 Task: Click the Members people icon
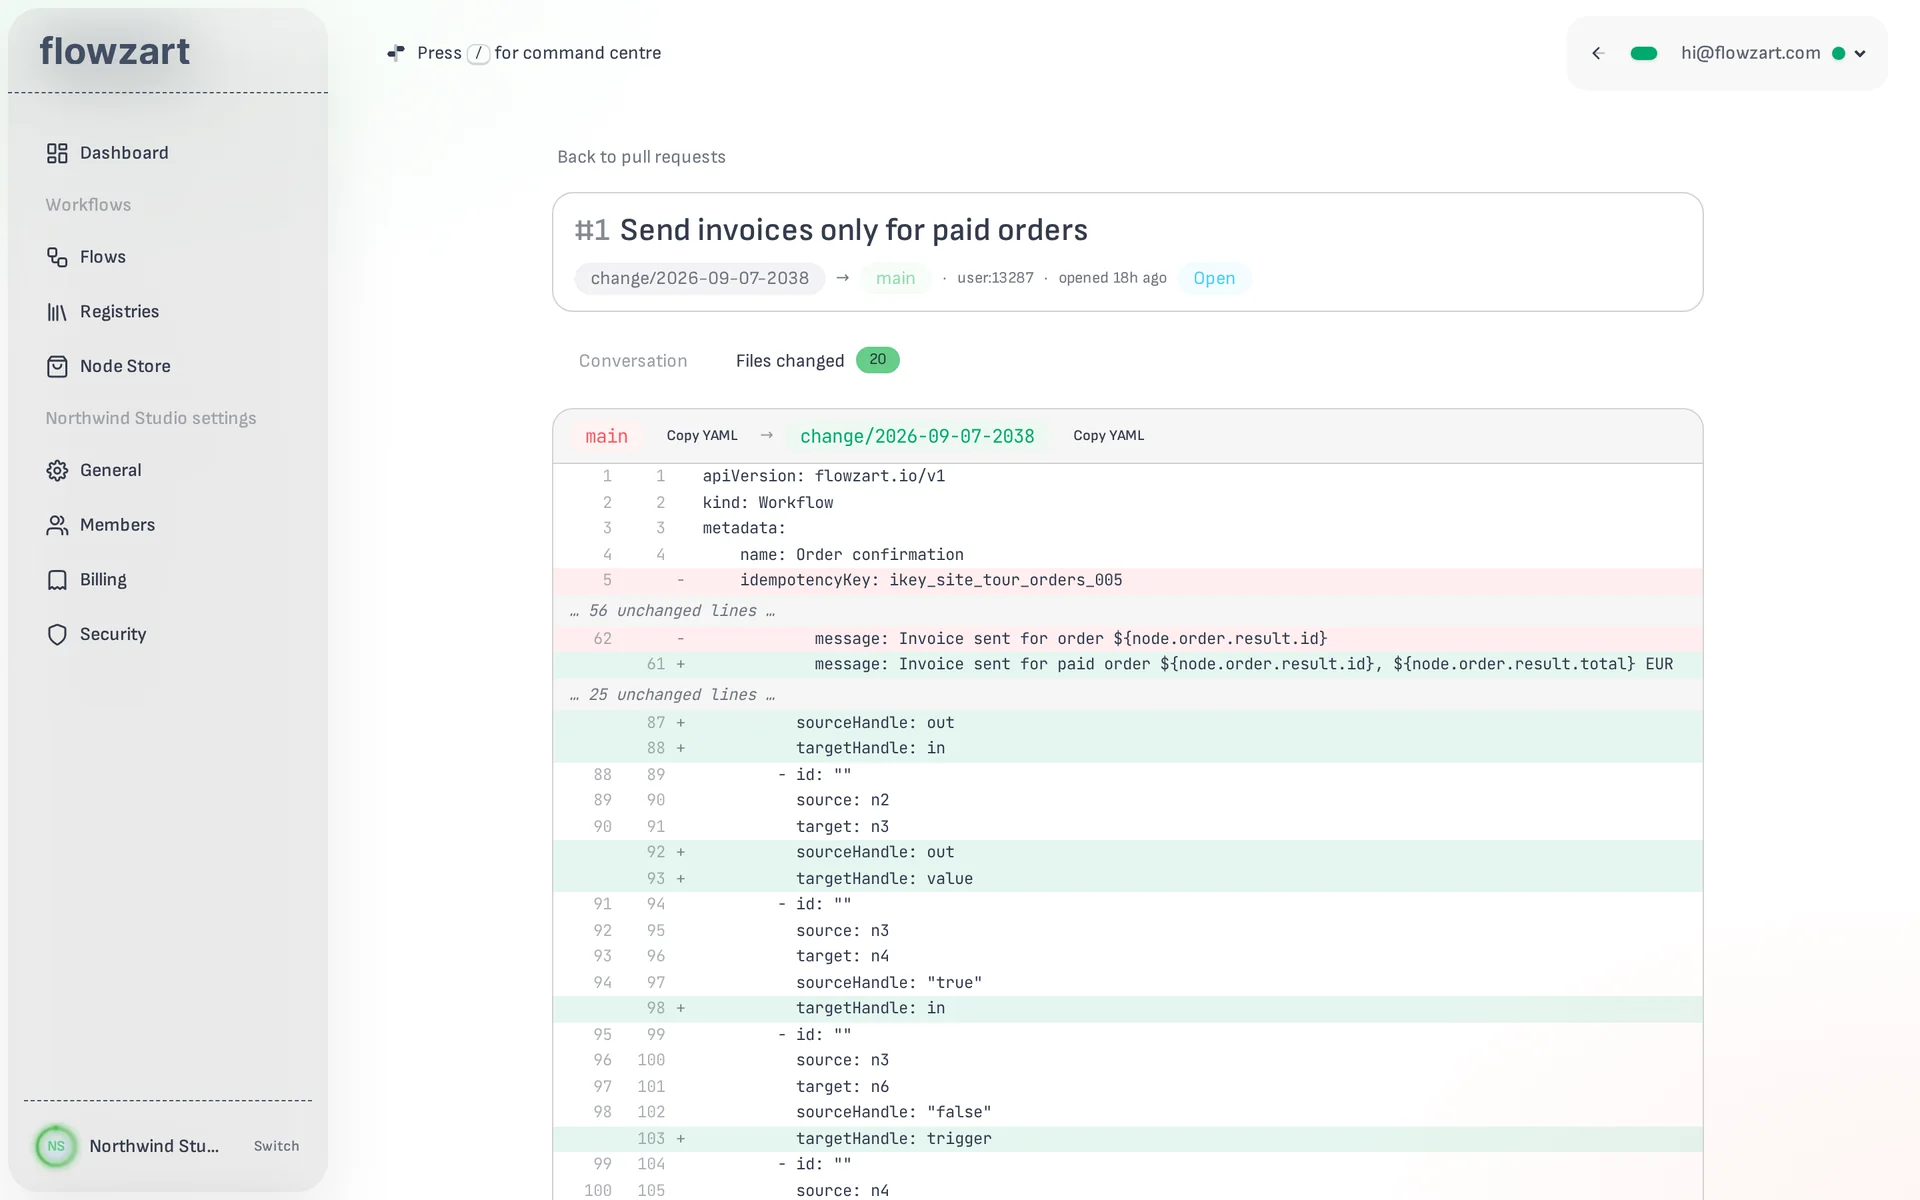coord(57,525)
